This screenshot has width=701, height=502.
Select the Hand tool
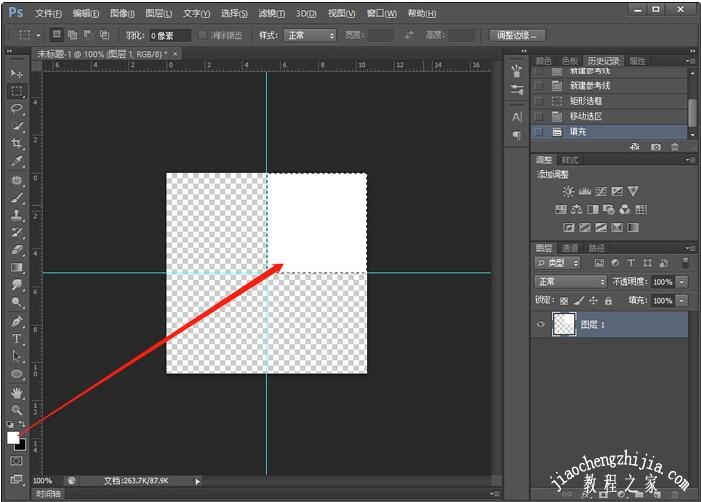click(17, 392)
